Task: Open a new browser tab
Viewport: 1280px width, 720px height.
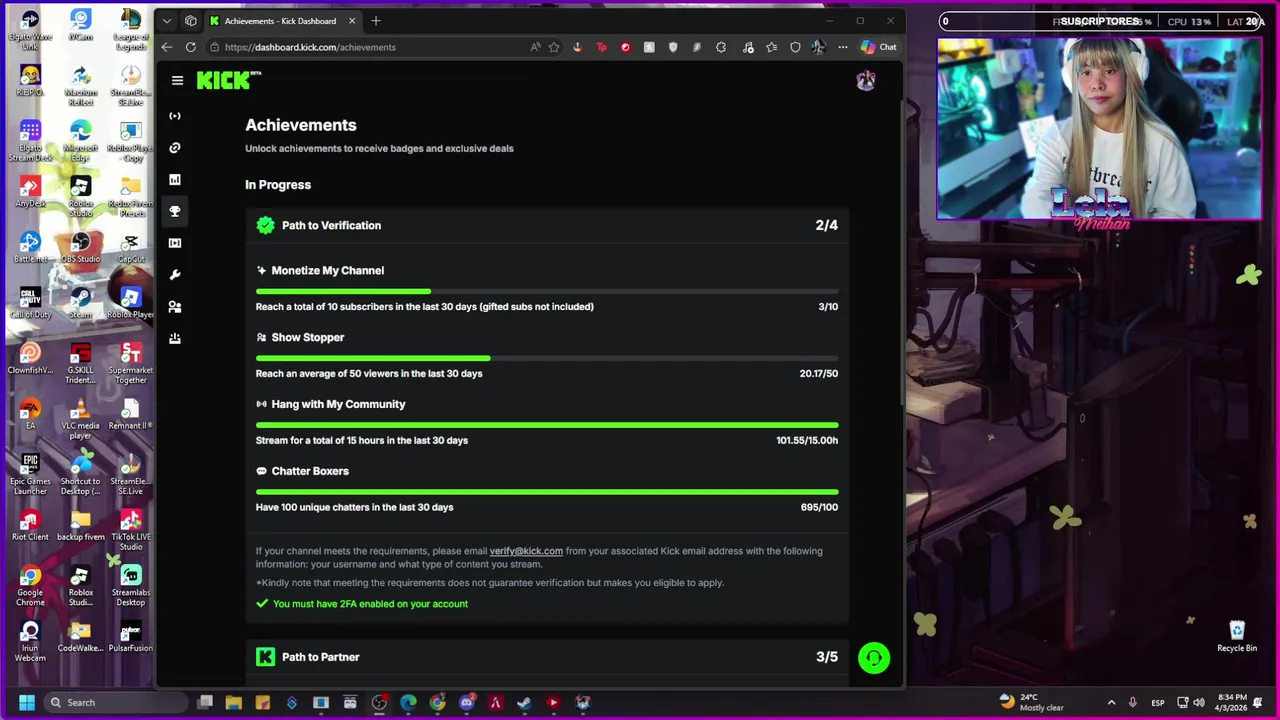Action: (x=376, y=21)
